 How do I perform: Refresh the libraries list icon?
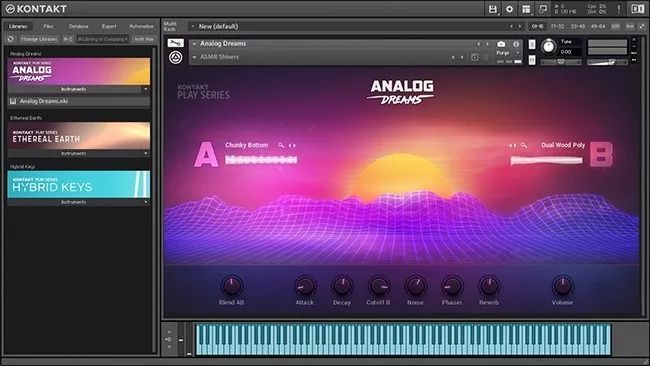coord(11,39)
